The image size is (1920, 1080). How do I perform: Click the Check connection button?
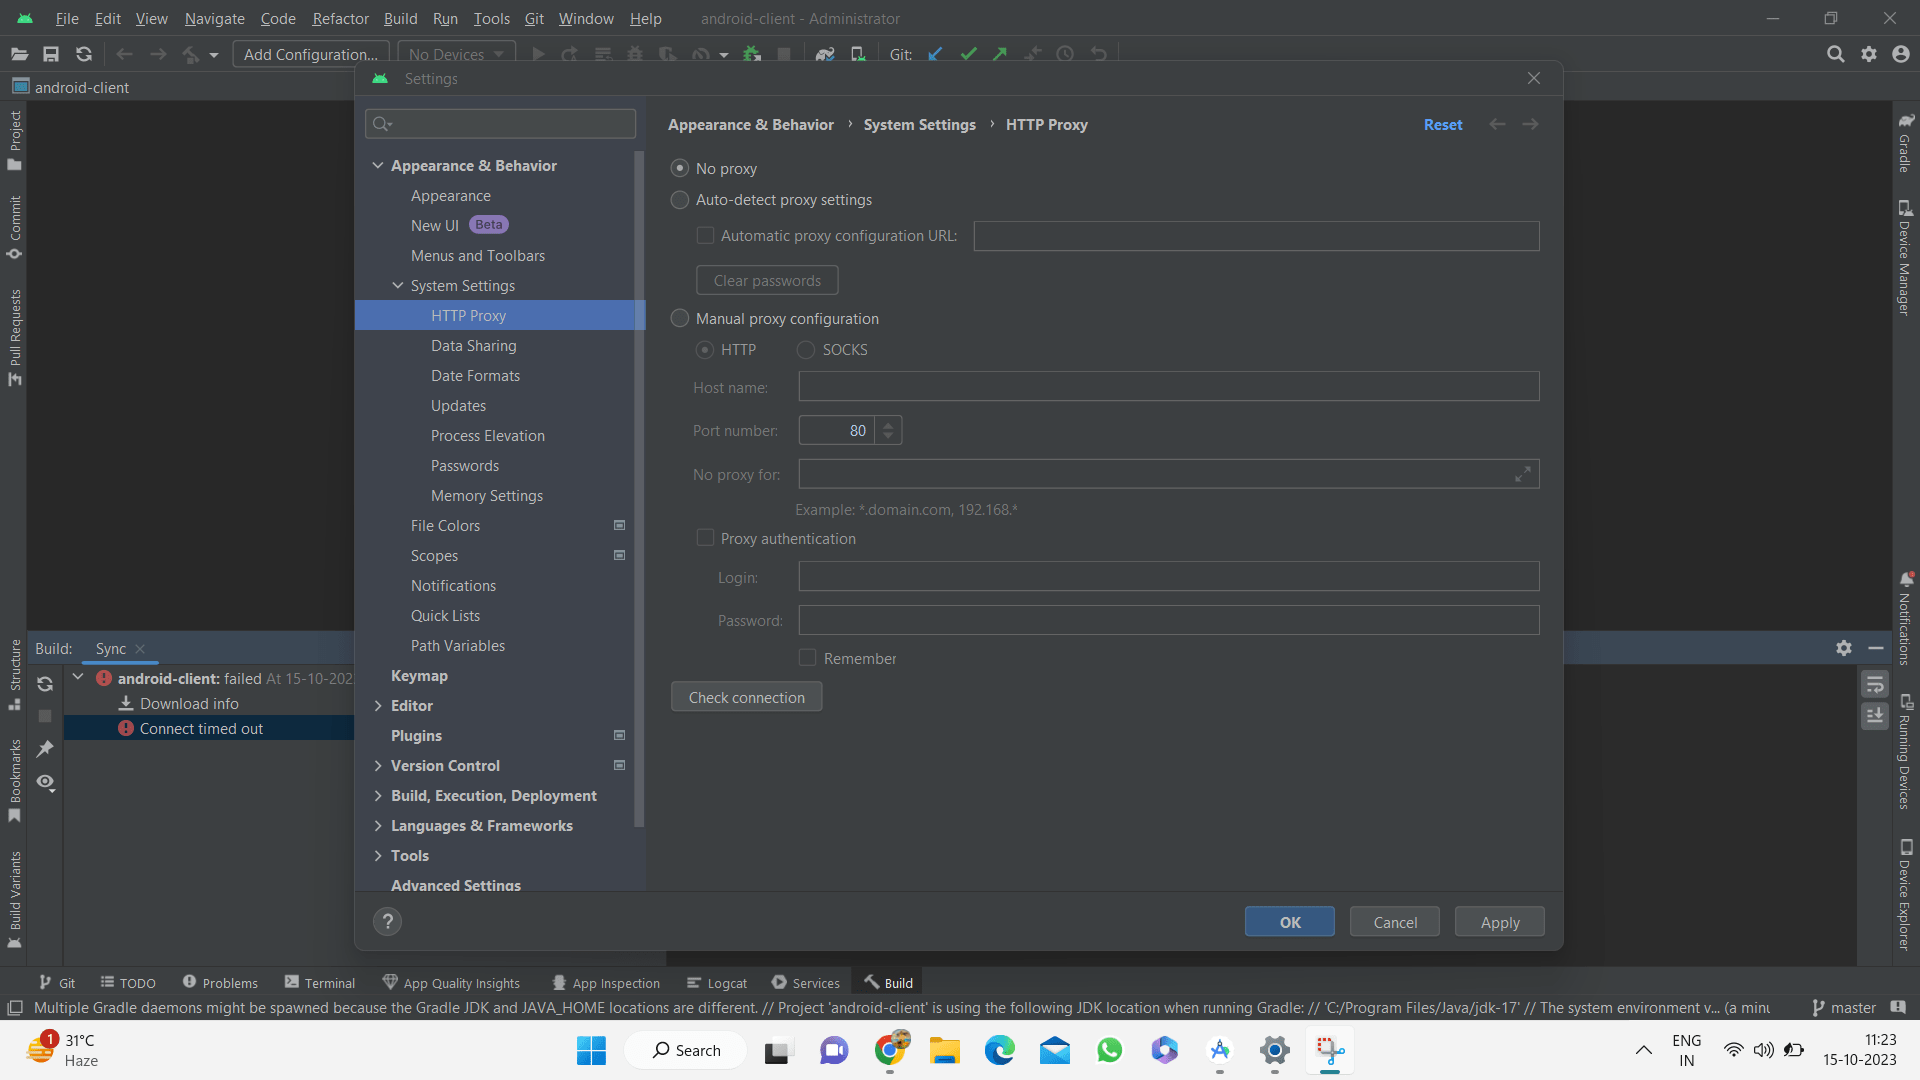coord(746,697)
